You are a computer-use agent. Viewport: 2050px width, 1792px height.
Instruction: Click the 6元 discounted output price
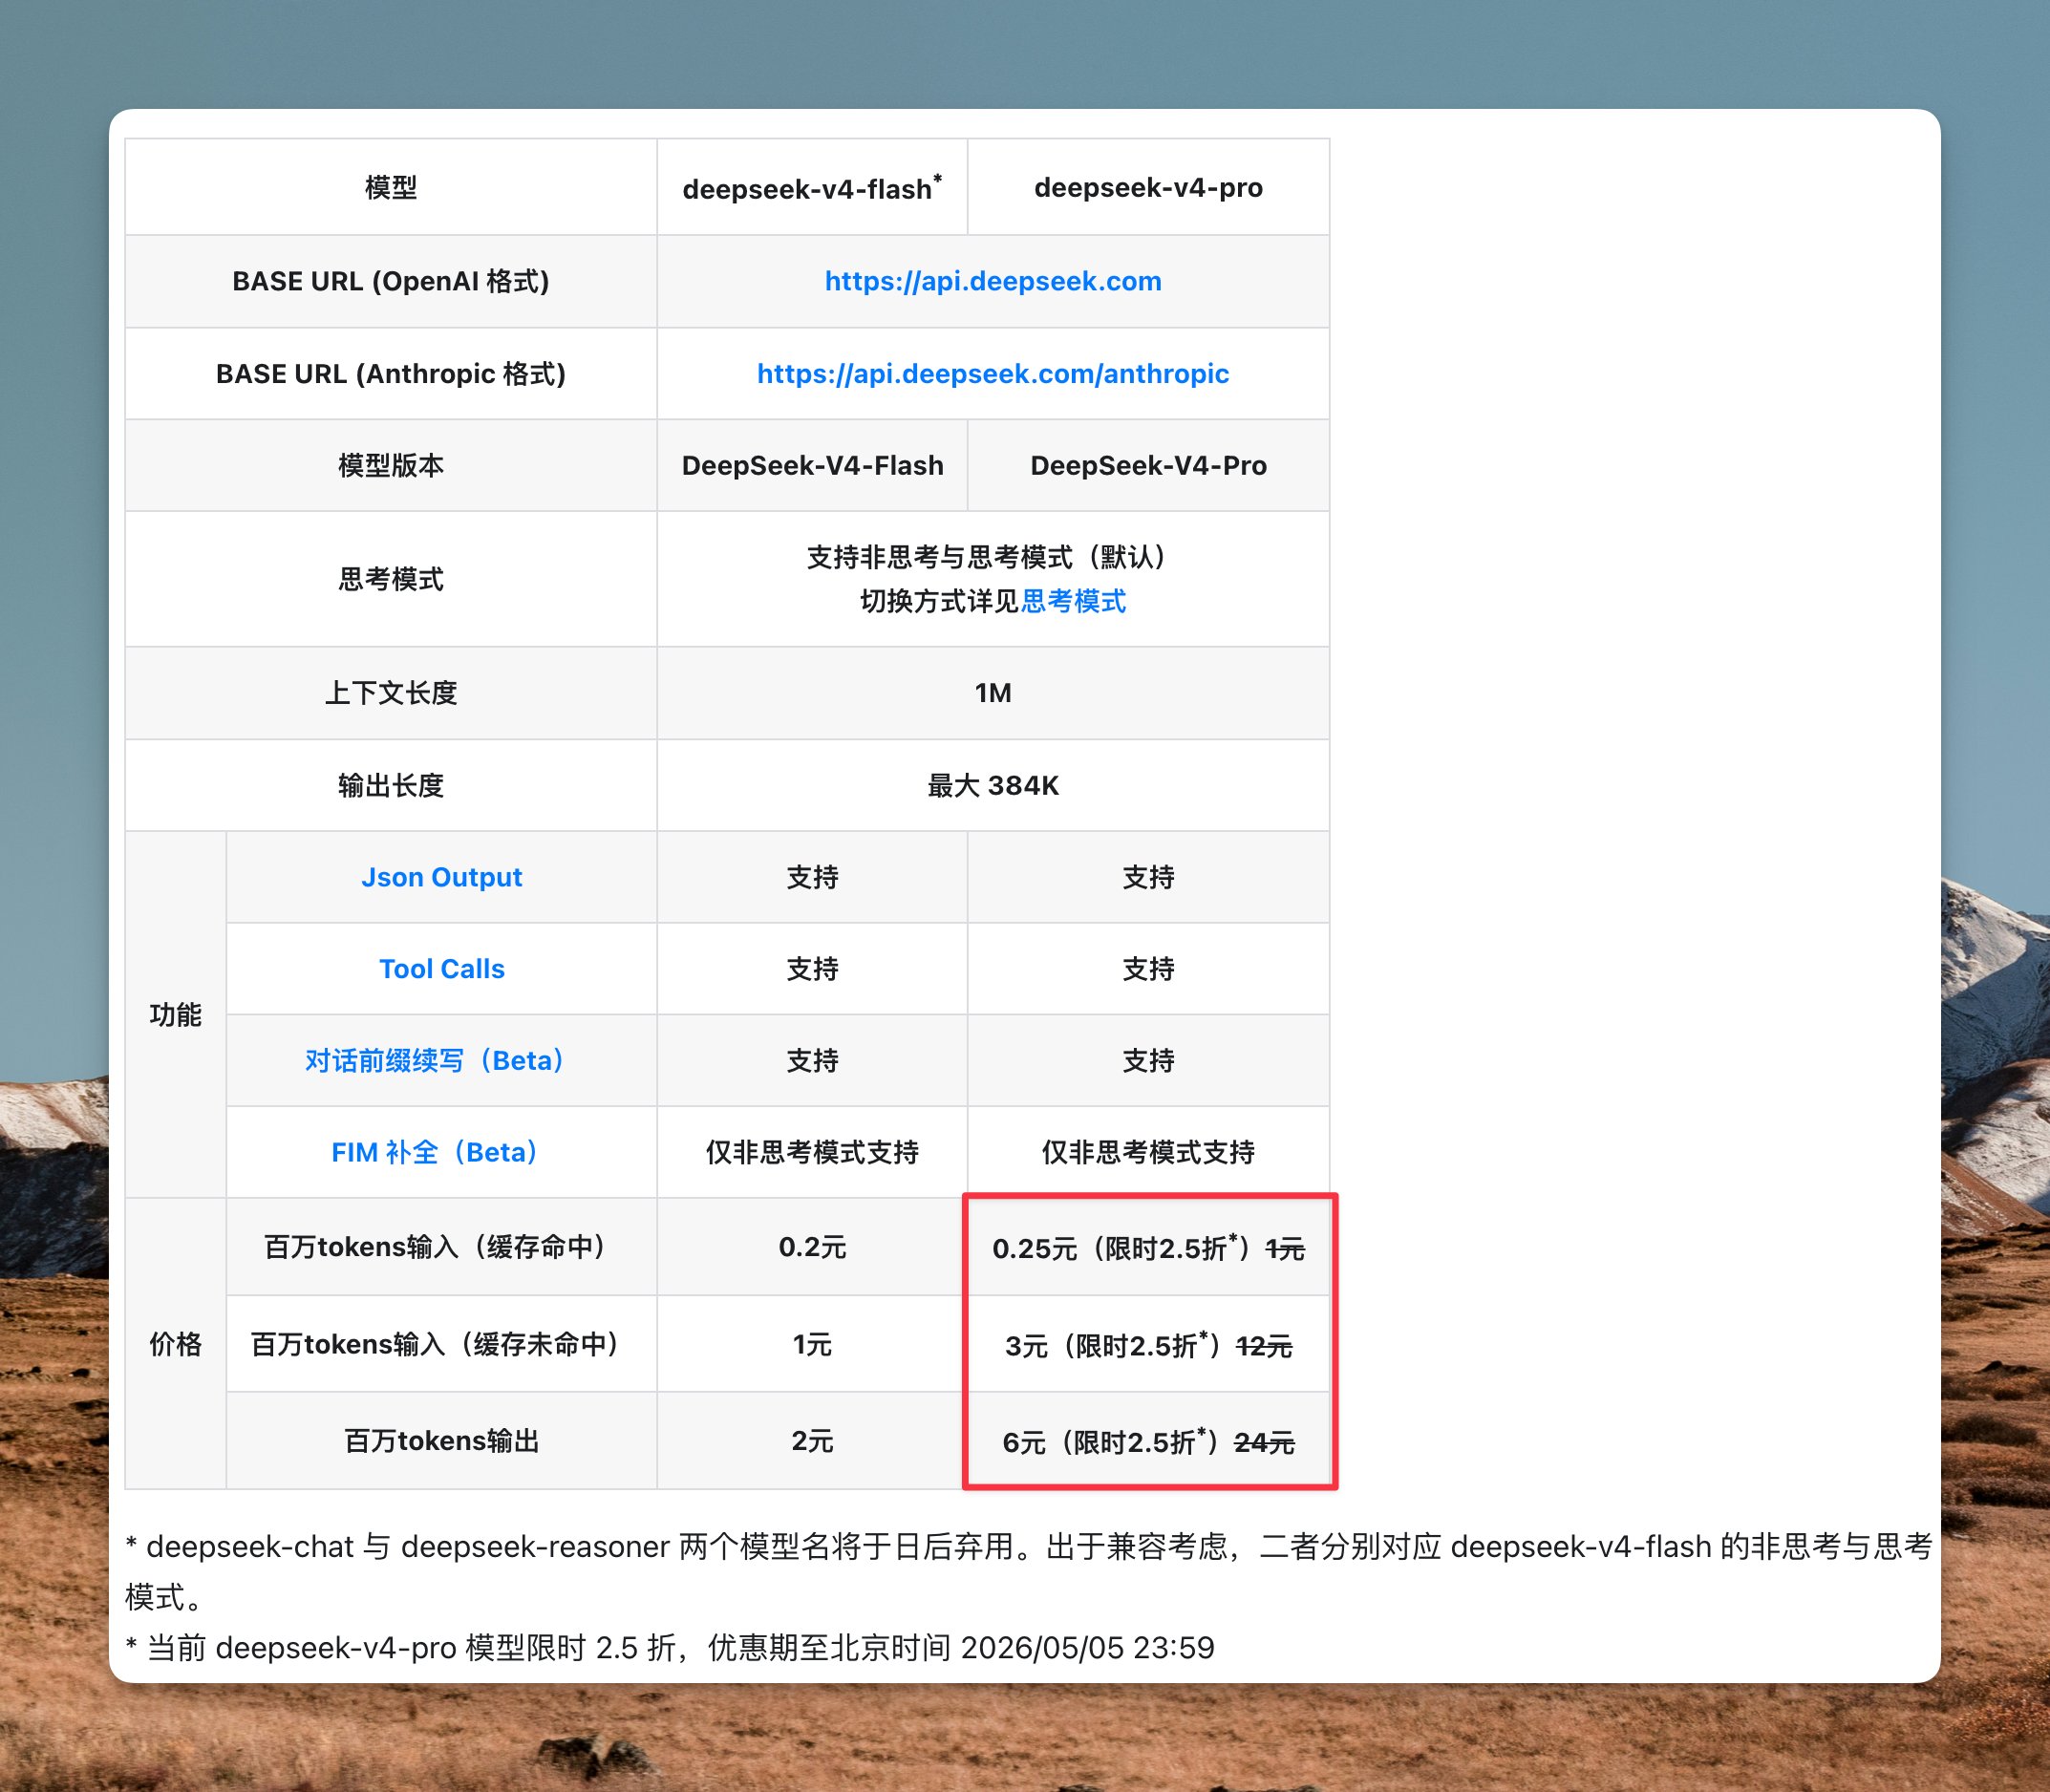(1024, 1442)
